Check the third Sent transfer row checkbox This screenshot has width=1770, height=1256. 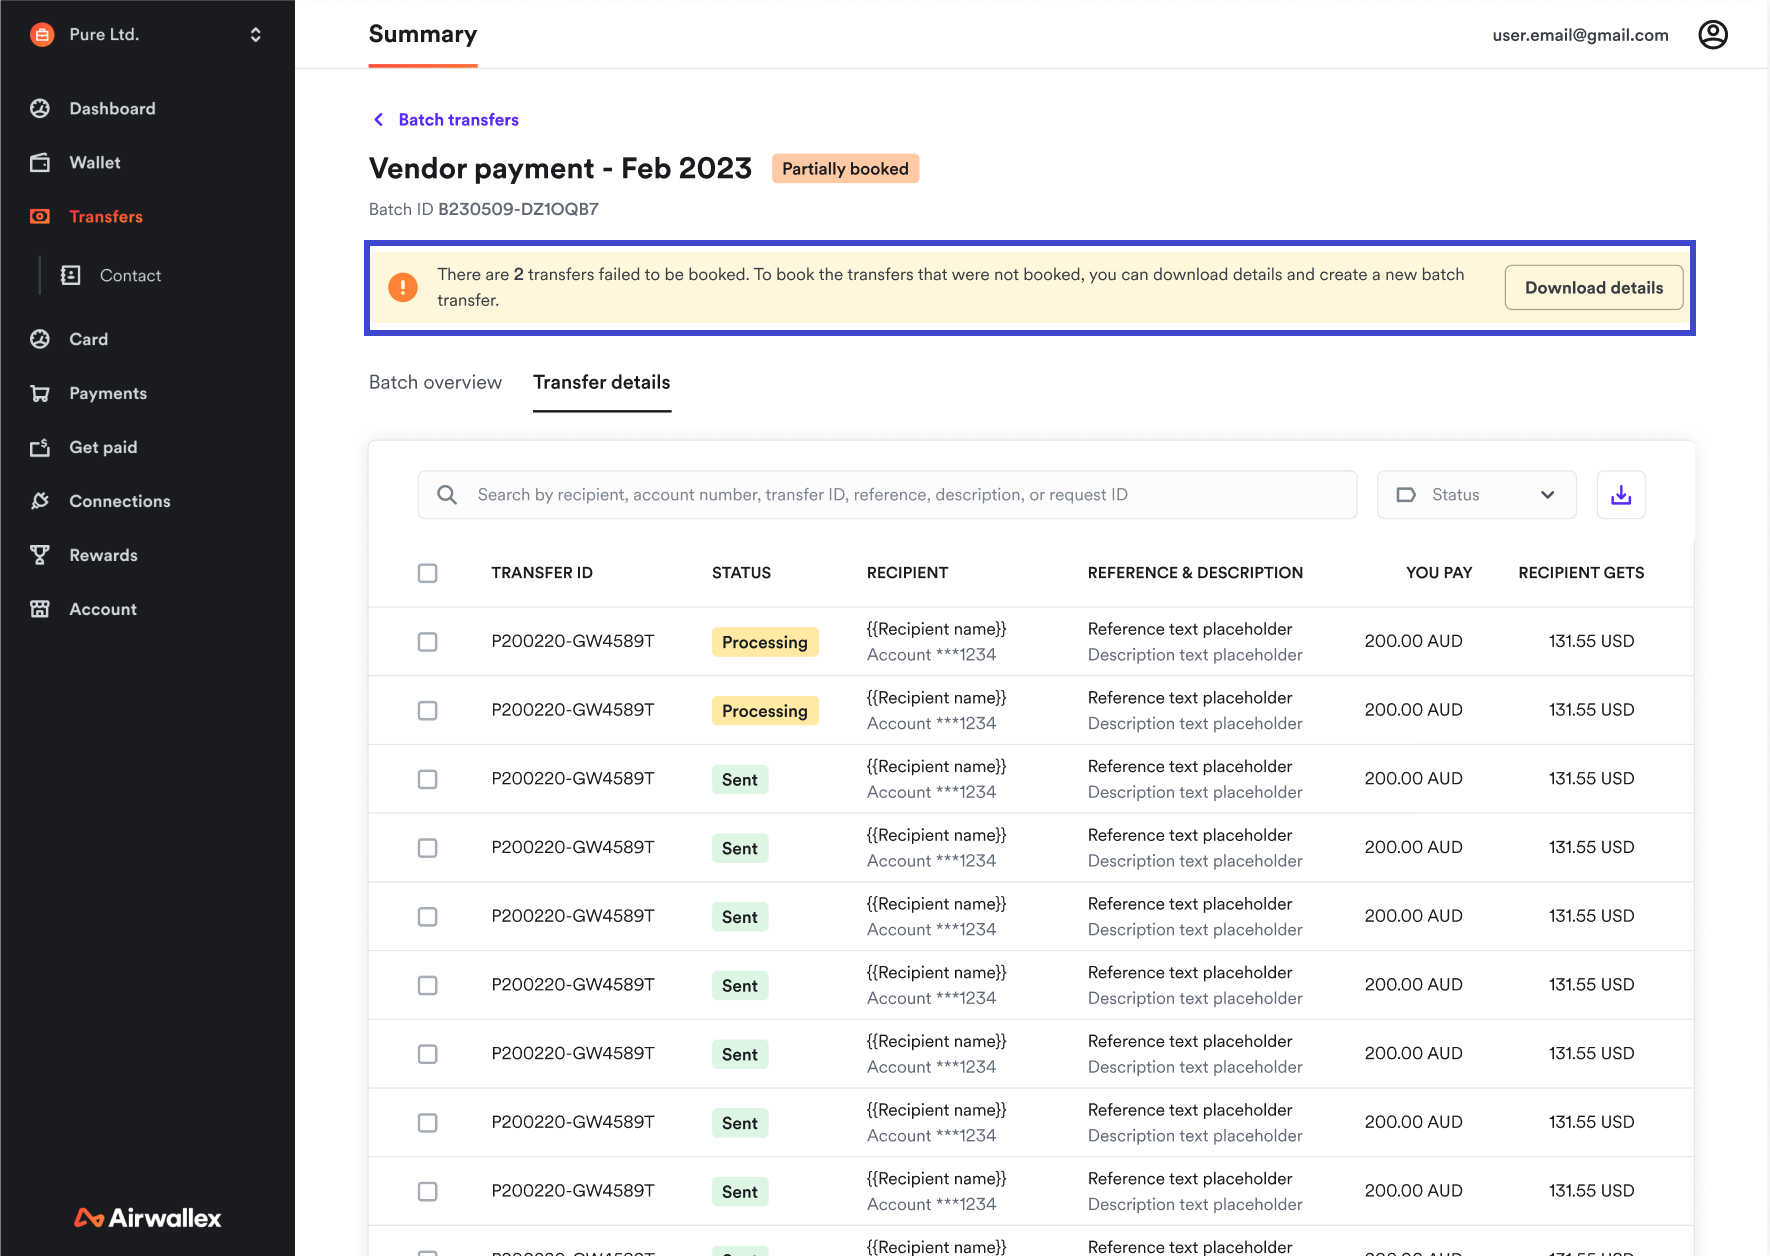(428, 917)
